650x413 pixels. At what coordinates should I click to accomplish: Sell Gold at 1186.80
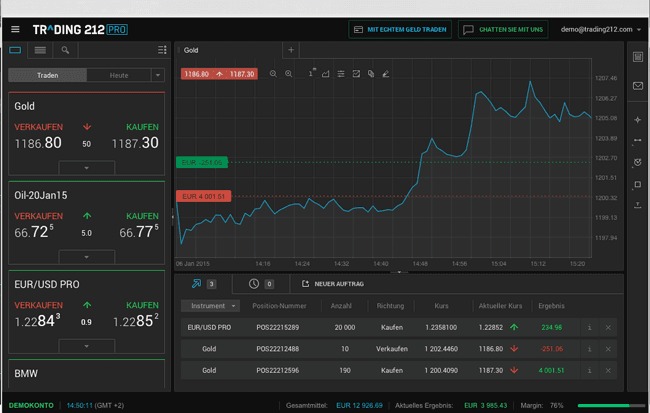pyautogui.click(x=38, y=136)
